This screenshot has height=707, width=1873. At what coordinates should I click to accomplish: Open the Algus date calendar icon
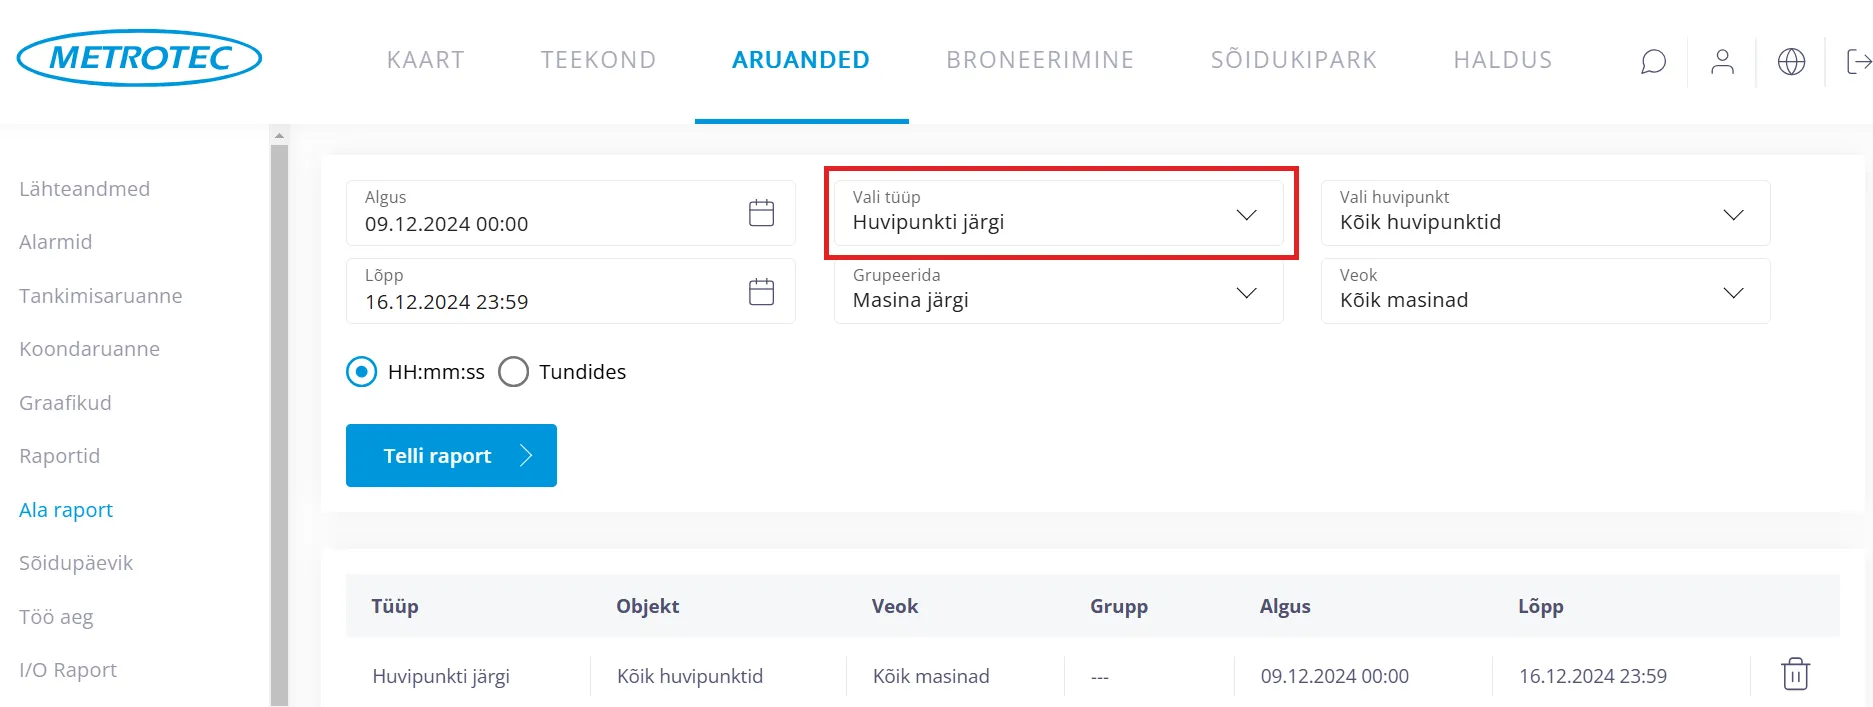[761, 213]
